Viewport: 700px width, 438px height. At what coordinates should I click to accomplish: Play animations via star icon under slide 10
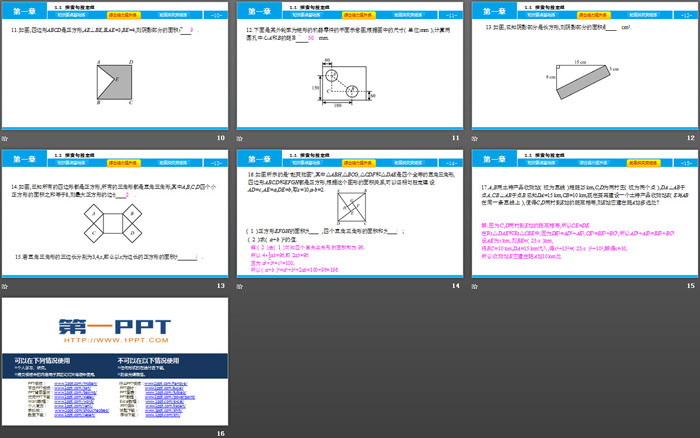coord(4,138)
